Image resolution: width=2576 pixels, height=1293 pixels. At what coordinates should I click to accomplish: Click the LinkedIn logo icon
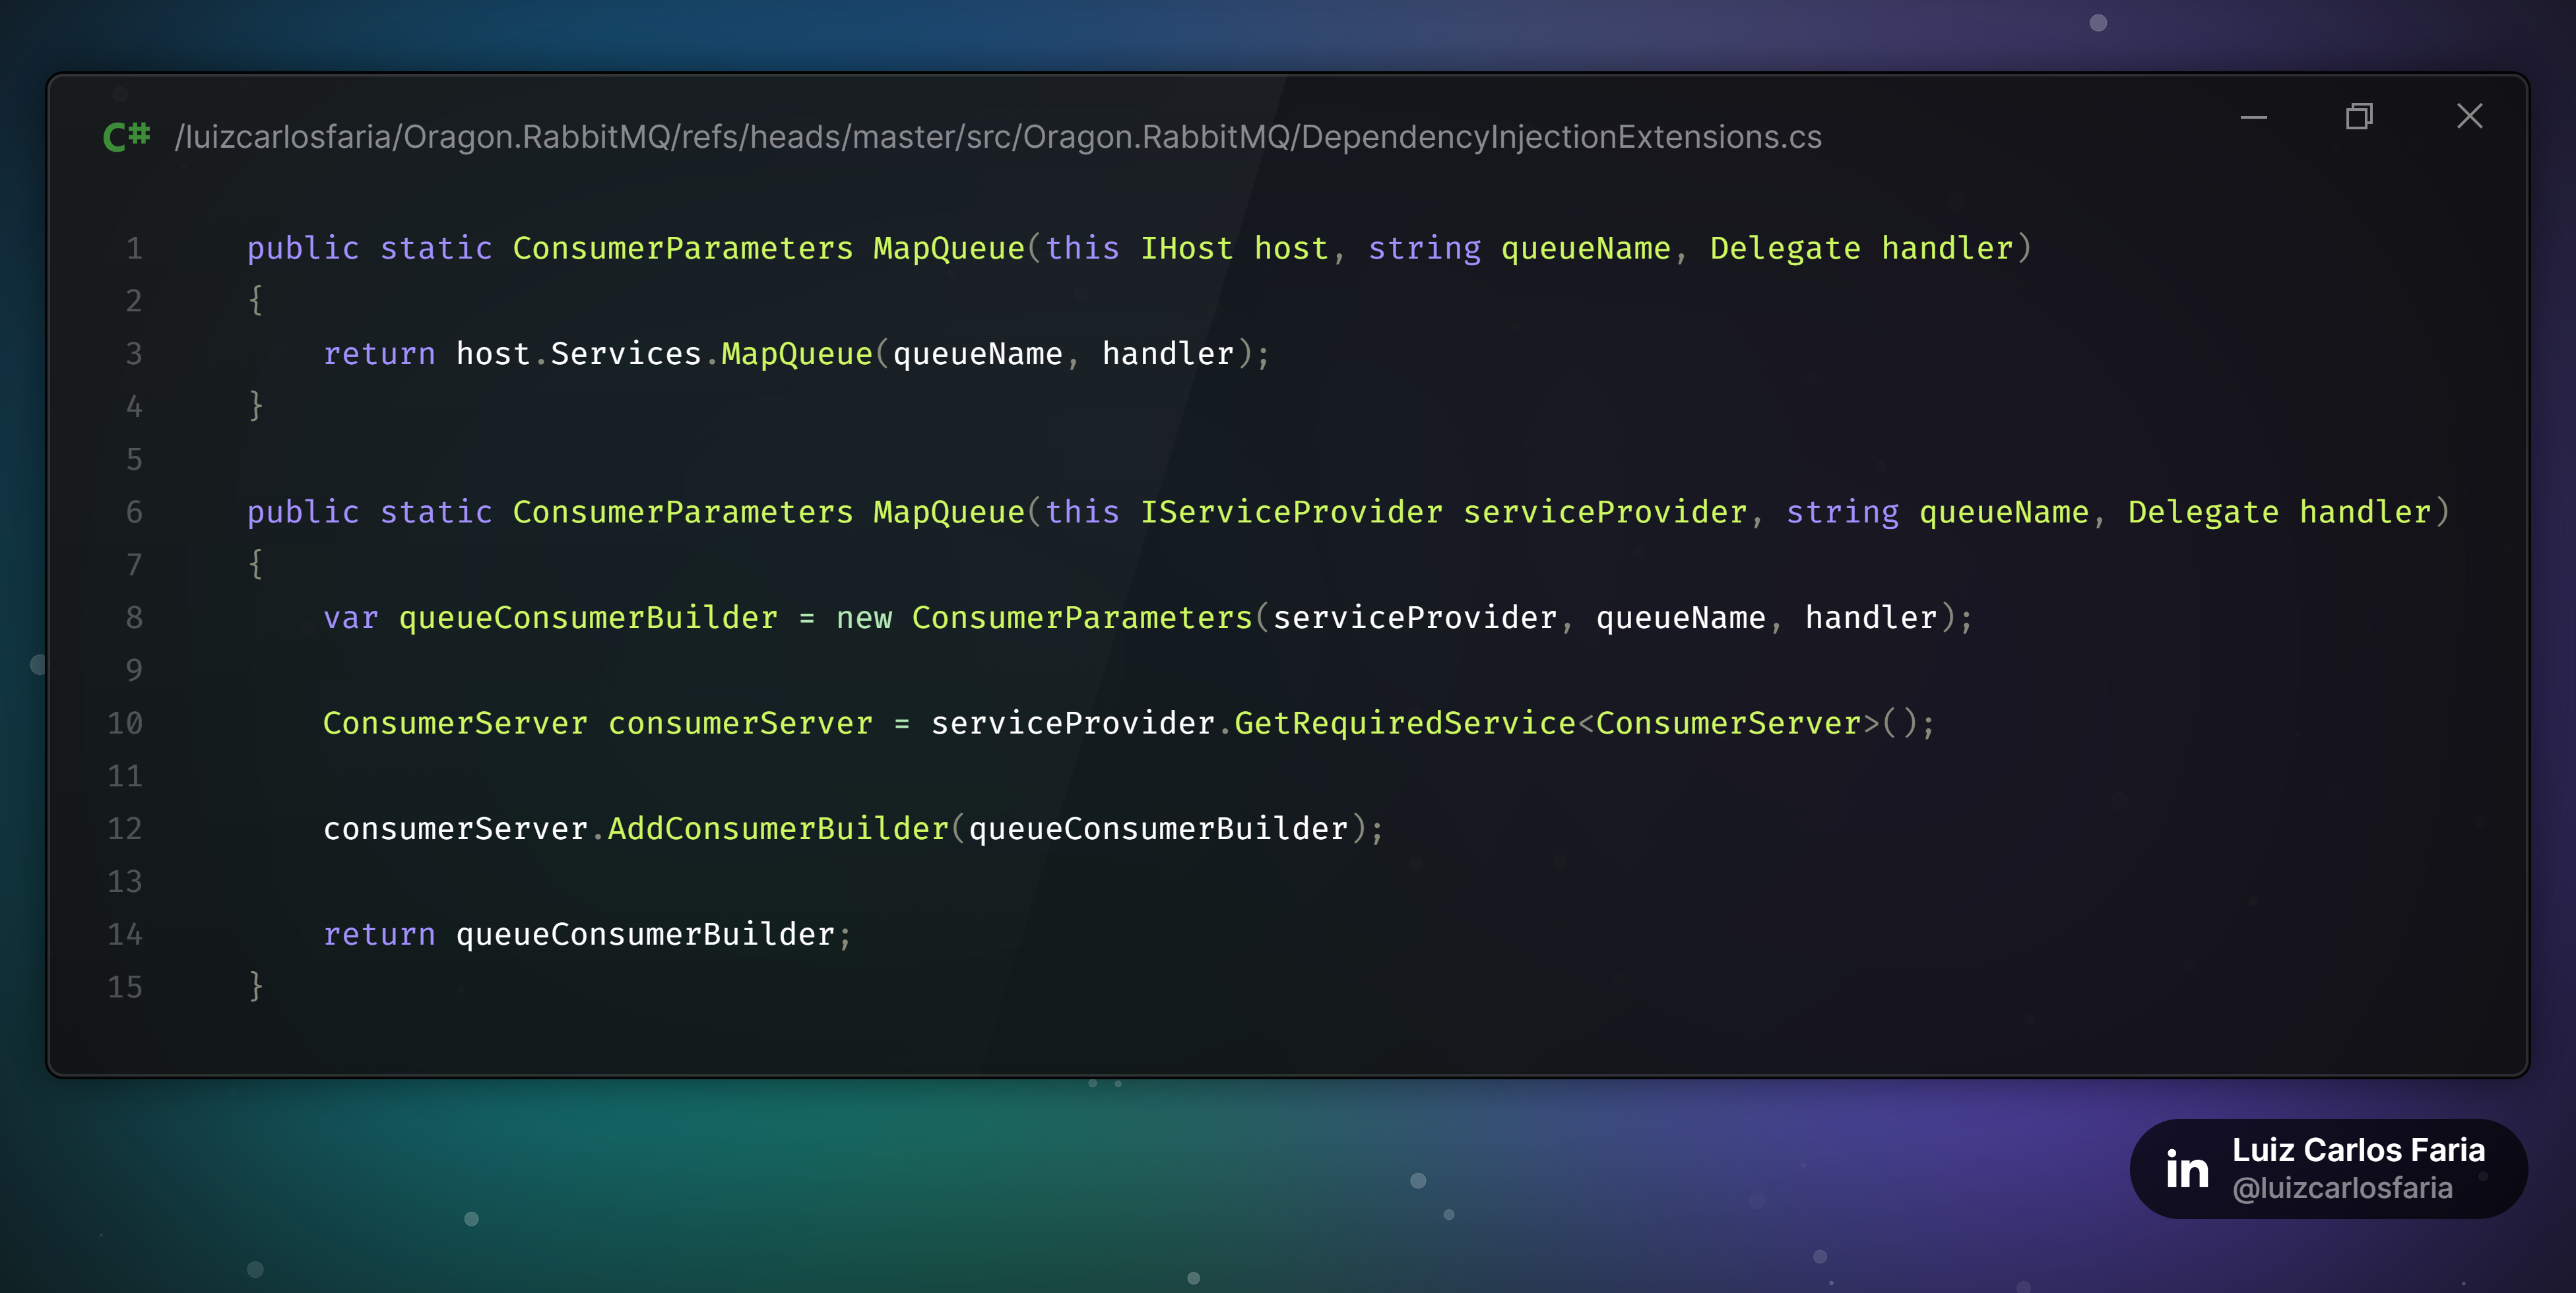coord(2187,1169)
